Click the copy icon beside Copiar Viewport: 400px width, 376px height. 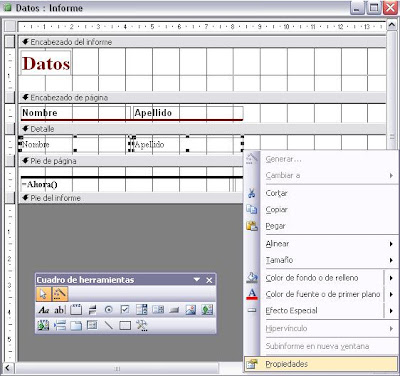coord(252,209)
